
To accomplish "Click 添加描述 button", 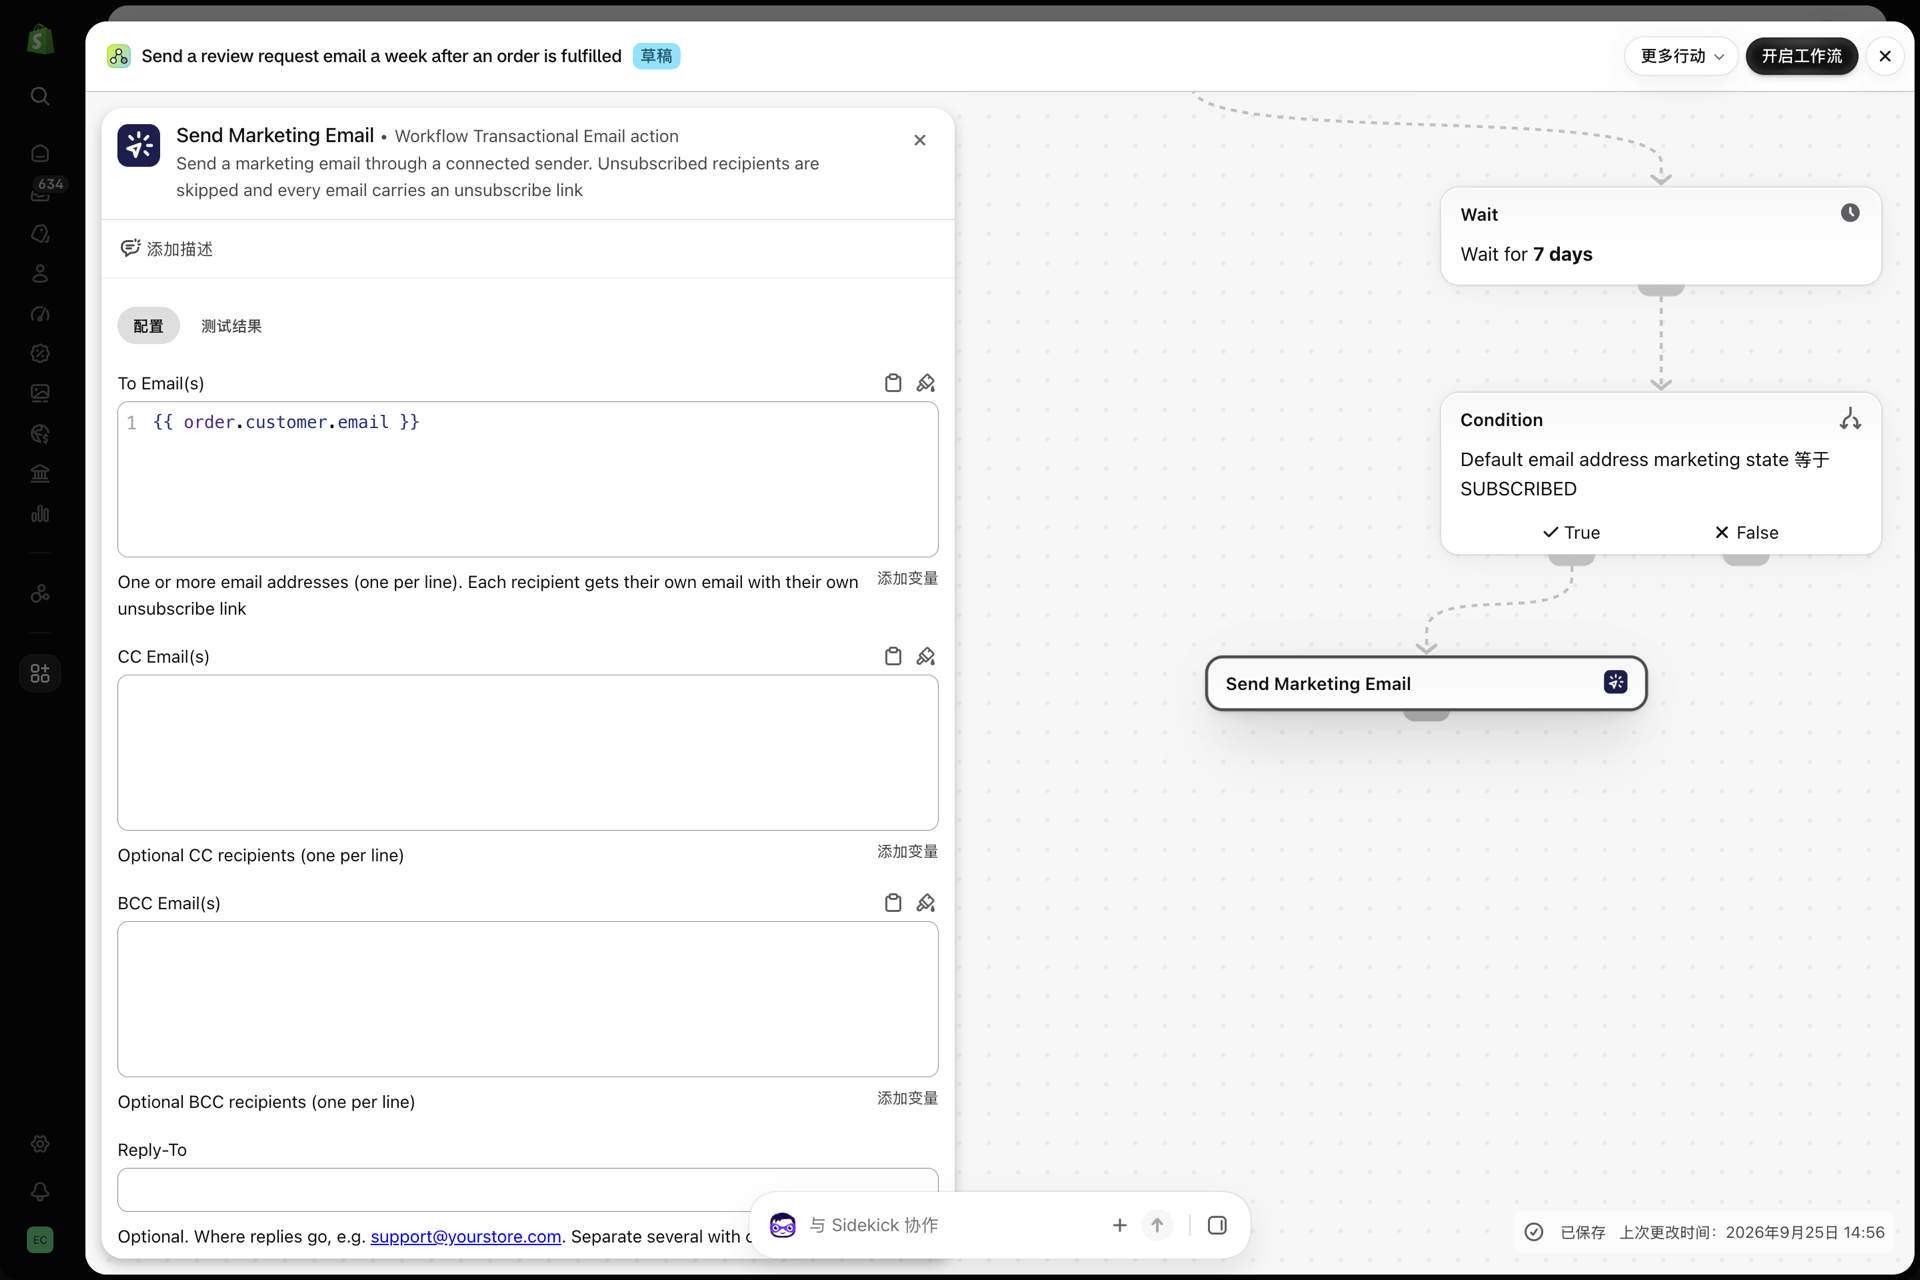I will pos(167,249).
